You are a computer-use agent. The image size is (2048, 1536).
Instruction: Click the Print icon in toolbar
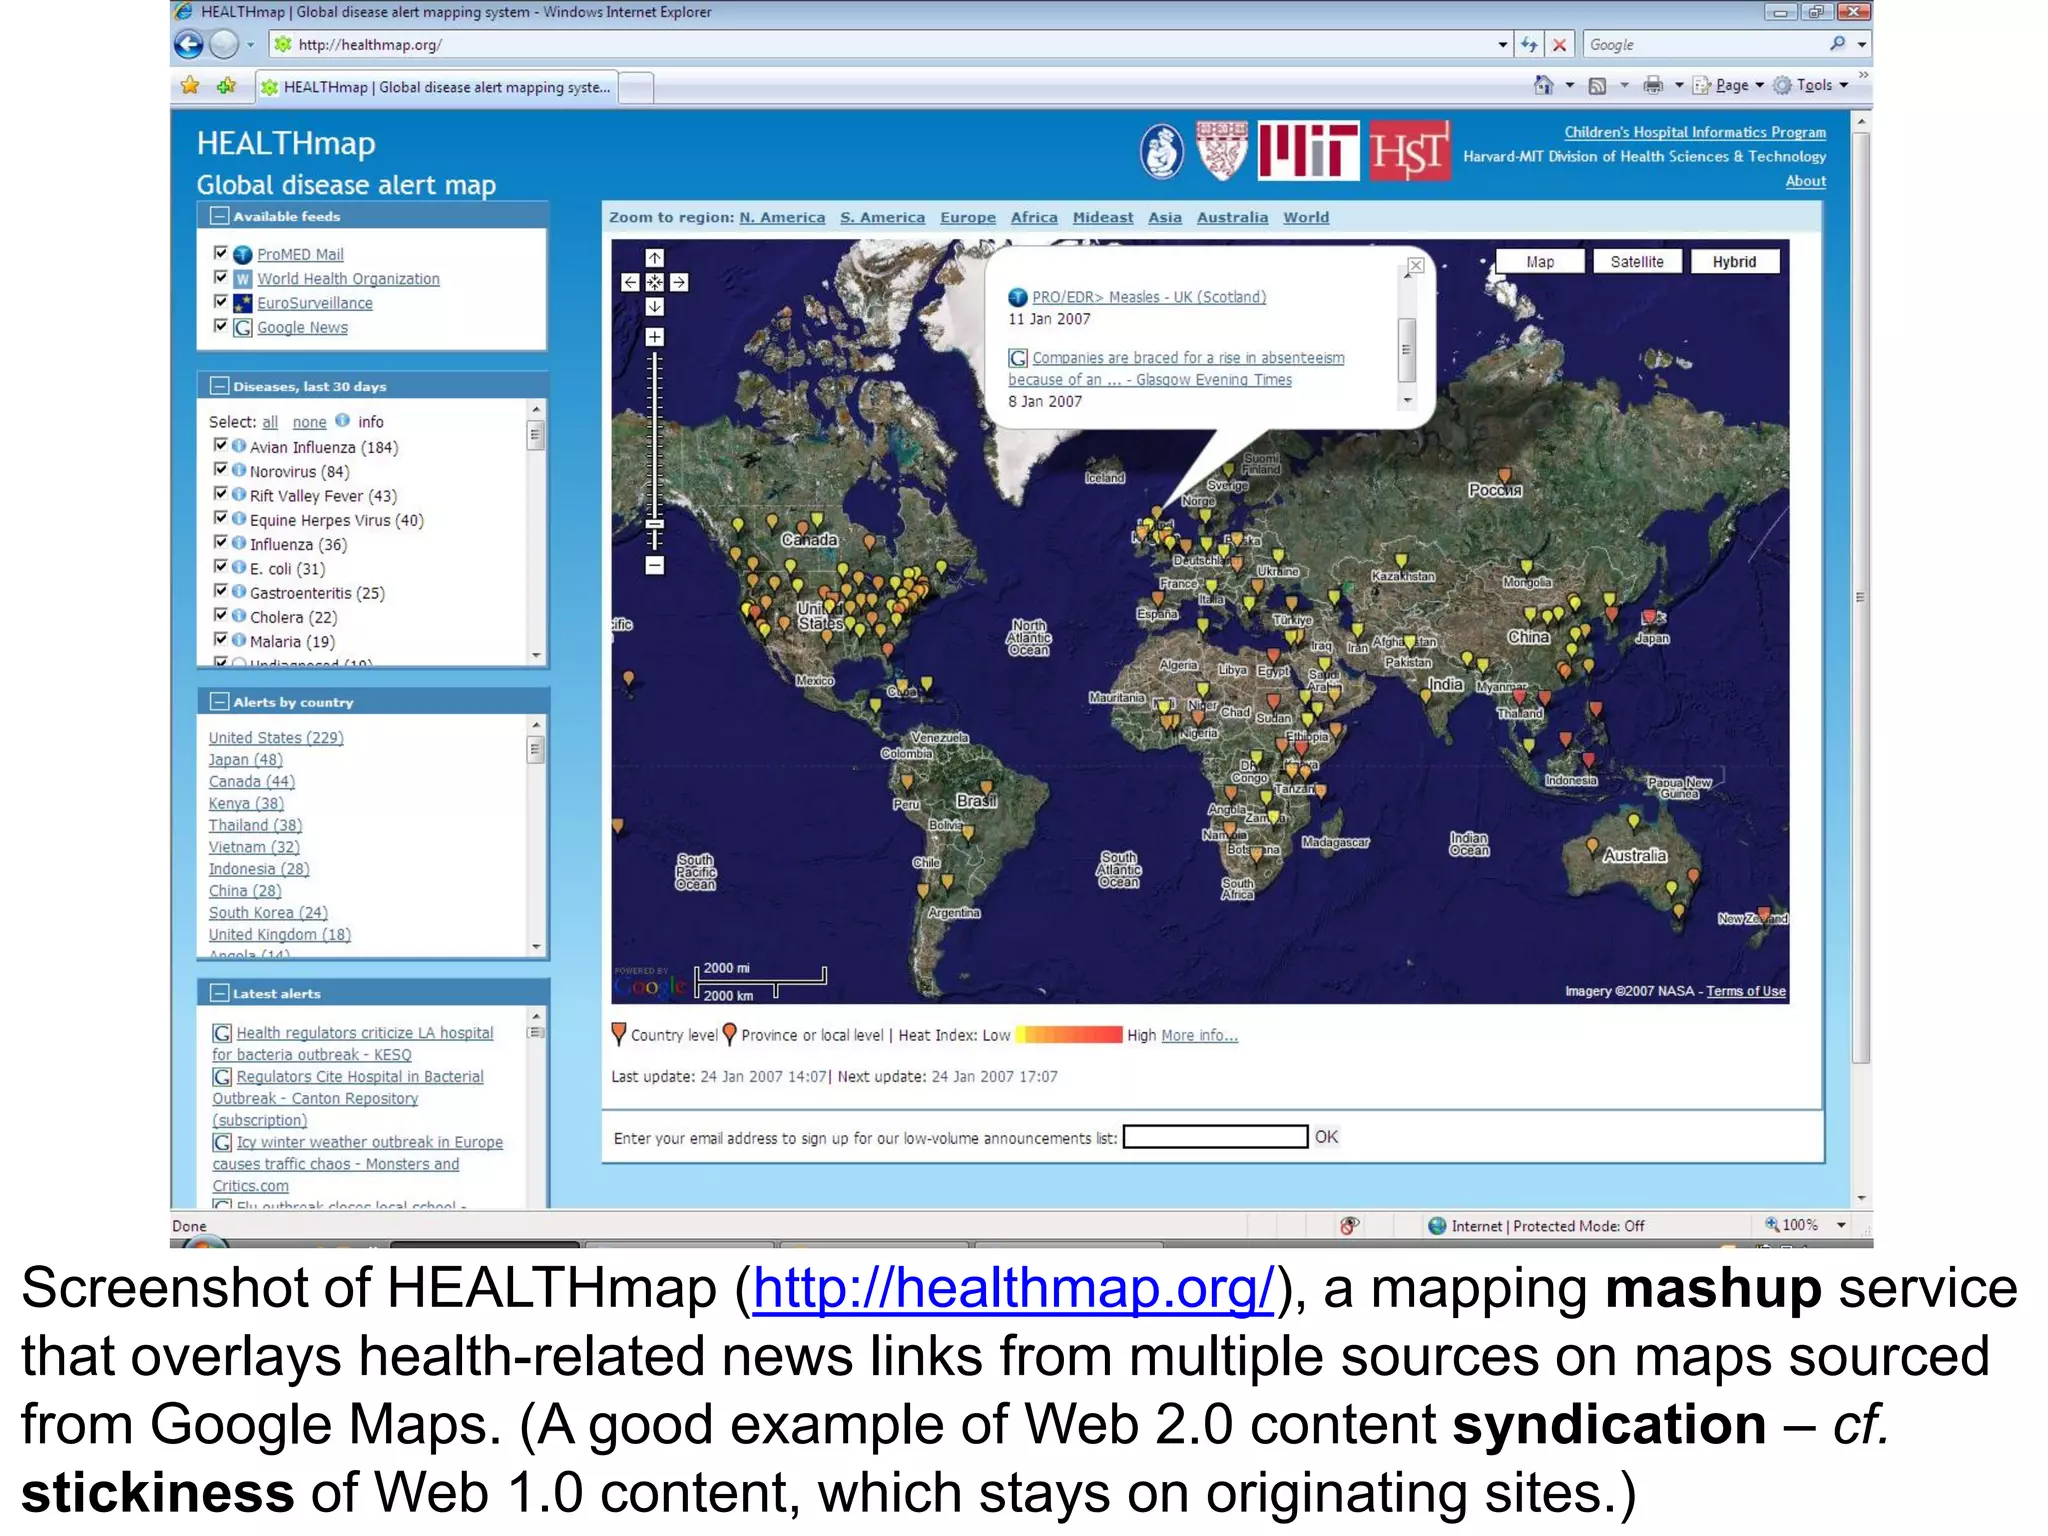(1653, 85)
